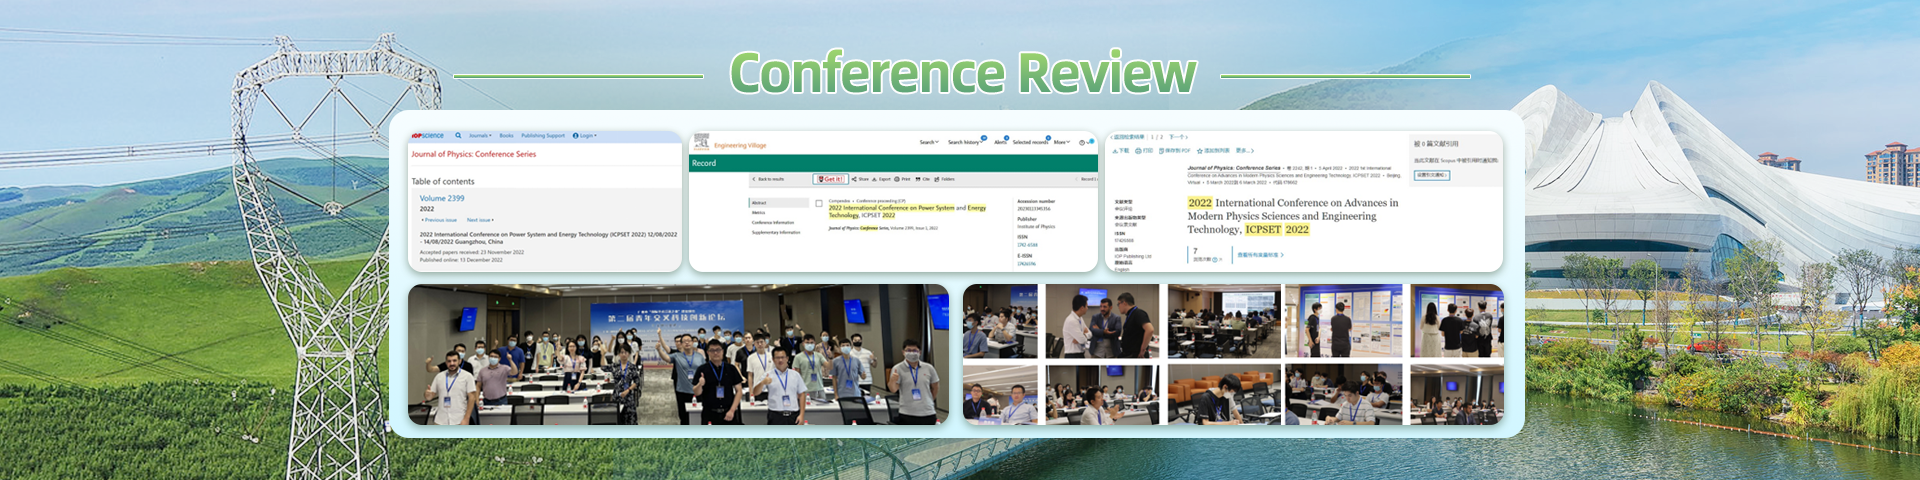Select the Abstract tab

(x=779, y=203)
